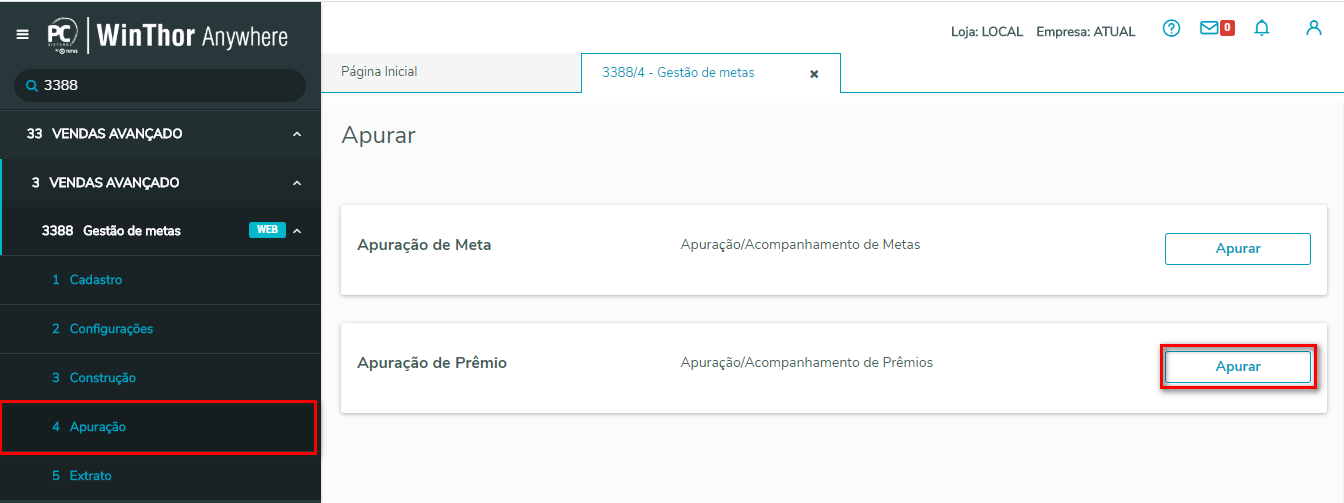
Task: Click the search magnifier icon
Action: [31, 86]
